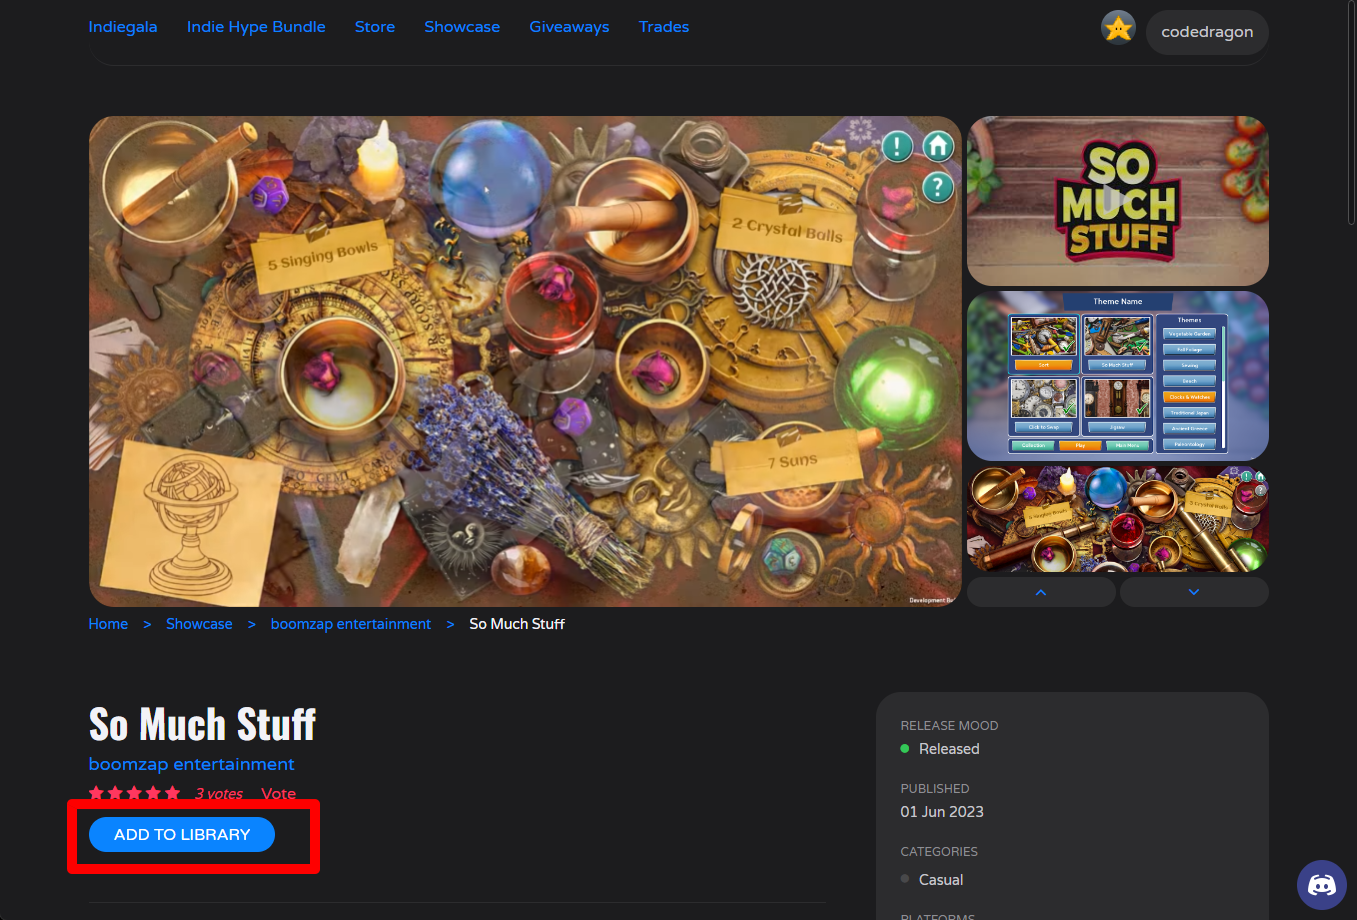This screenshot has height=920, width=1357.
Task: Open the Trades section
Action: coord(664,27)
